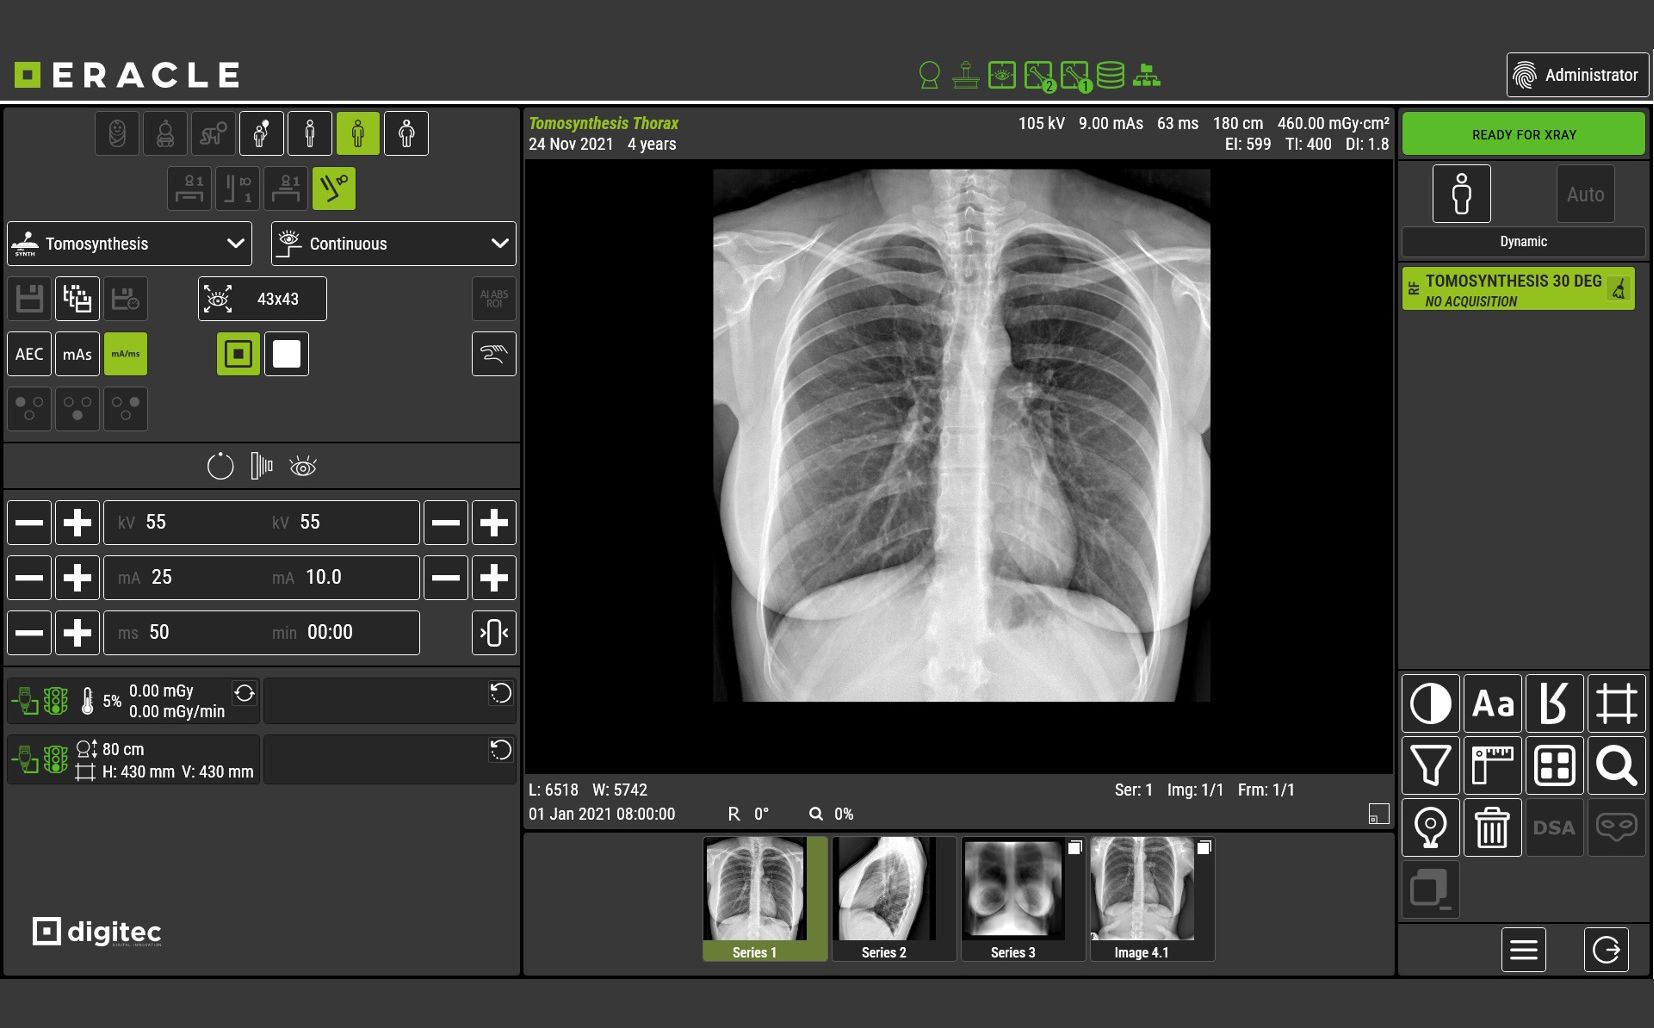Select the highlighted medium adult patient size

358,133
